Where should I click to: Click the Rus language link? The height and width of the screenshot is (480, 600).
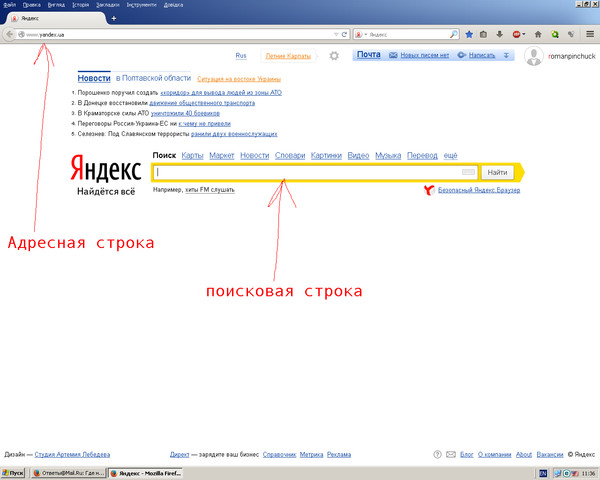[x=241, y=56]
